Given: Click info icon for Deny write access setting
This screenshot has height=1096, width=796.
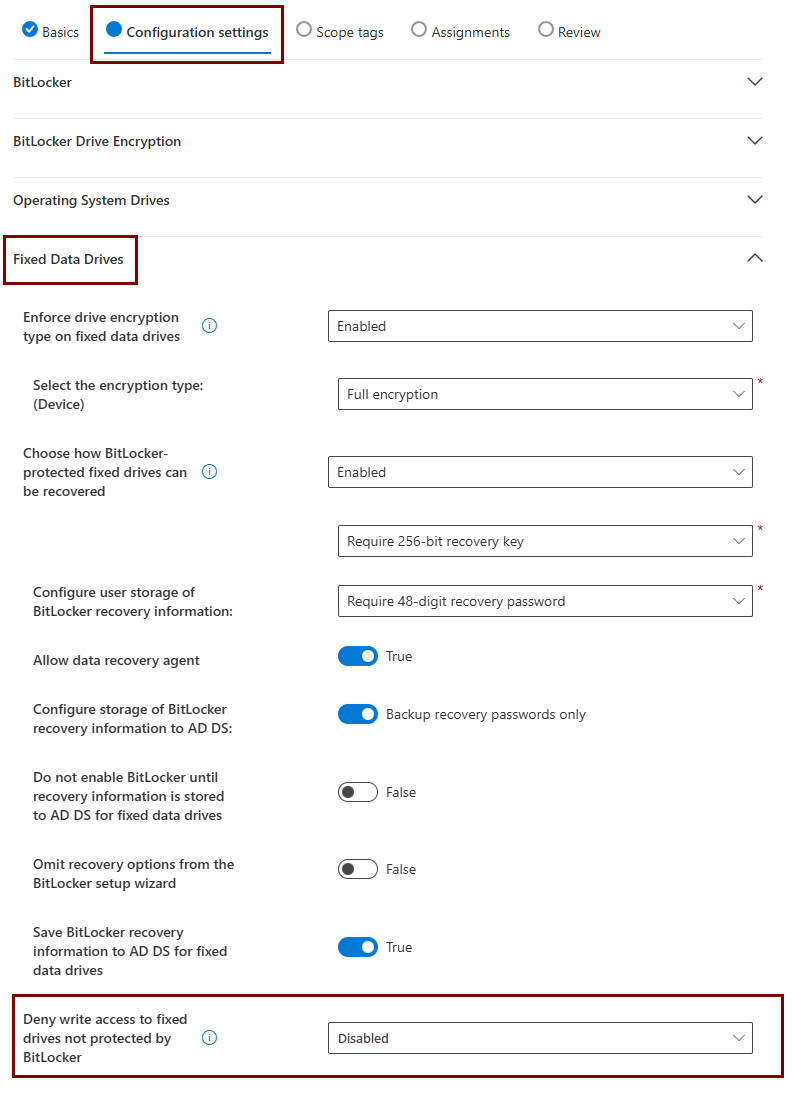Looking at the screenshot, I should pyautogui.click(x=210, y=1038).
